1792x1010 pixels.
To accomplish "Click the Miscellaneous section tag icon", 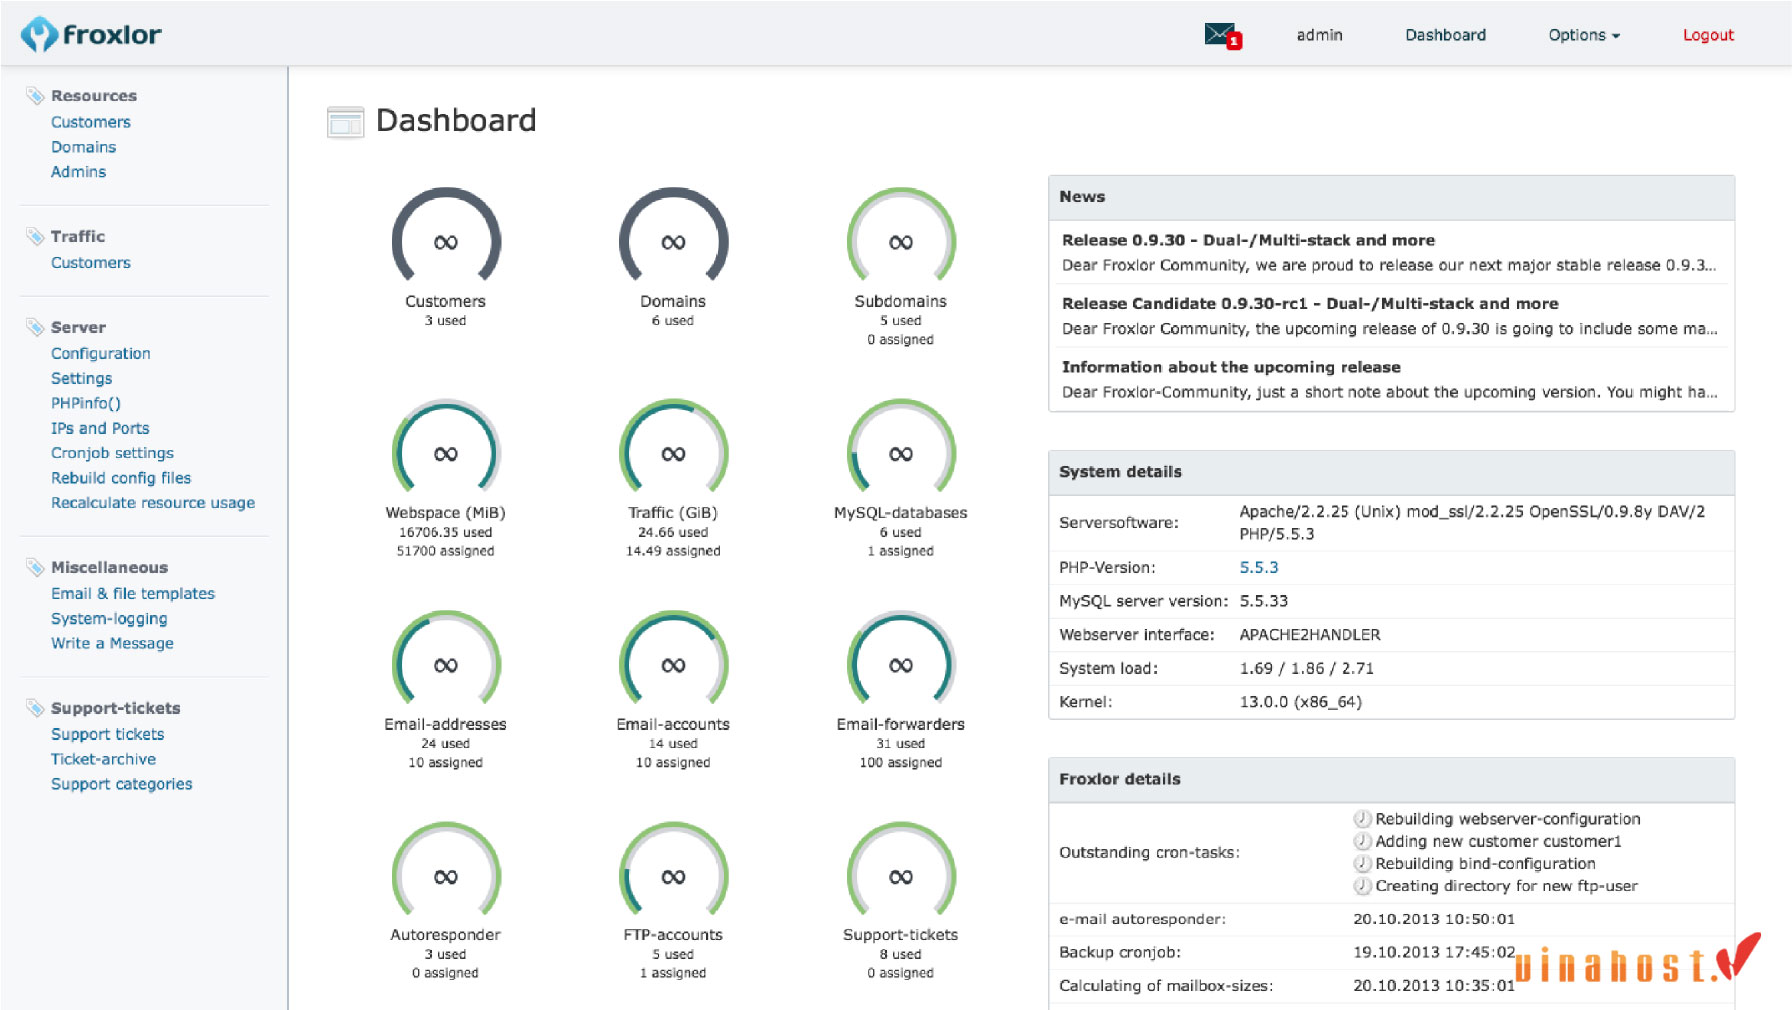I will 35,568.
